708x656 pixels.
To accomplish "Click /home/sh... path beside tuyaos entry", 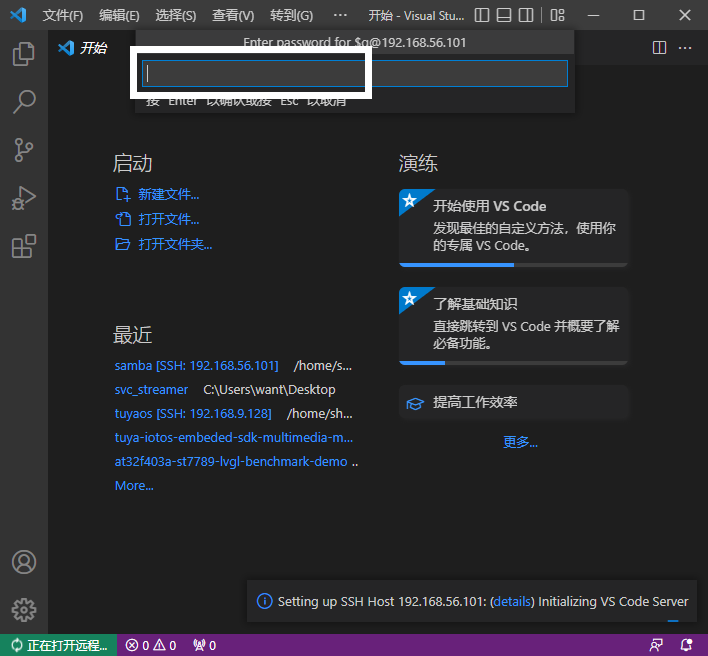I will coord(320,414).
